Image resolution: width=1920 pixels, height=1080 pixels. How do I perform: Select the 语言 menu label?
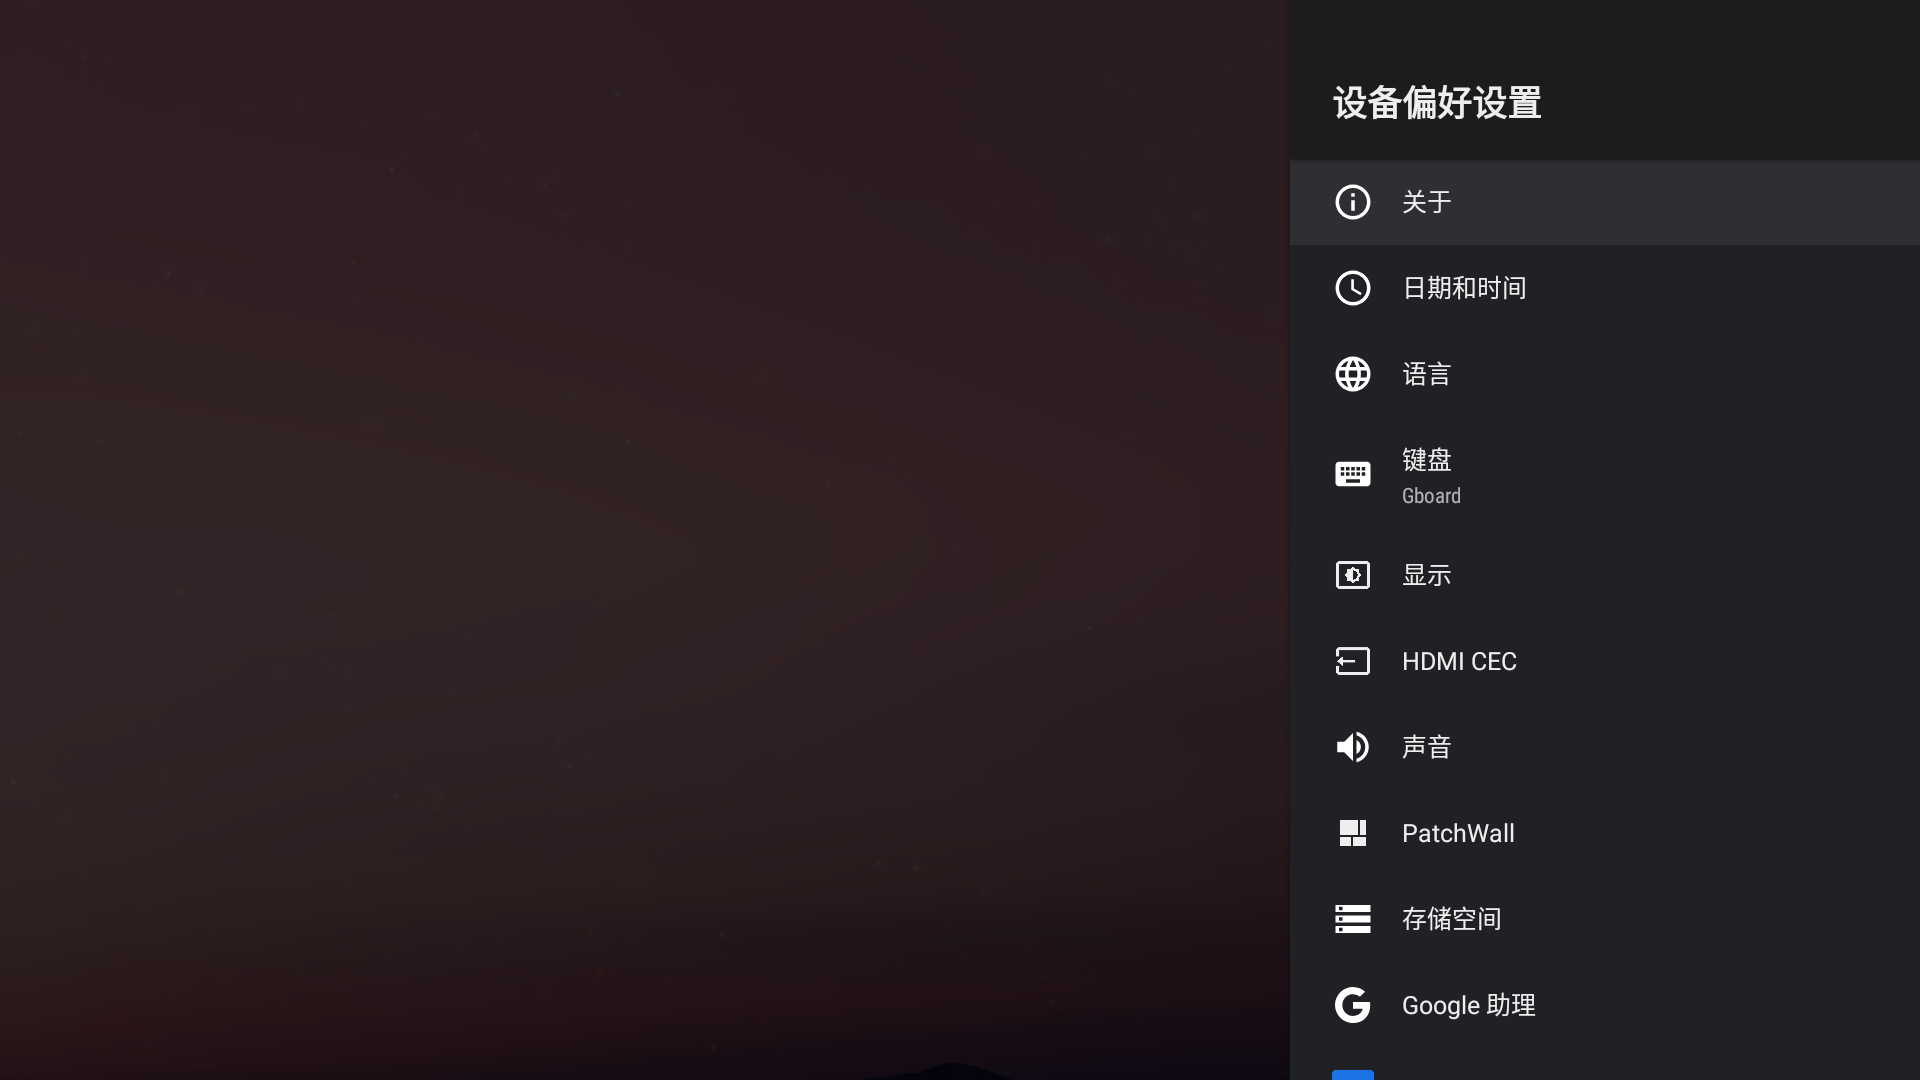pos(1426,374)
